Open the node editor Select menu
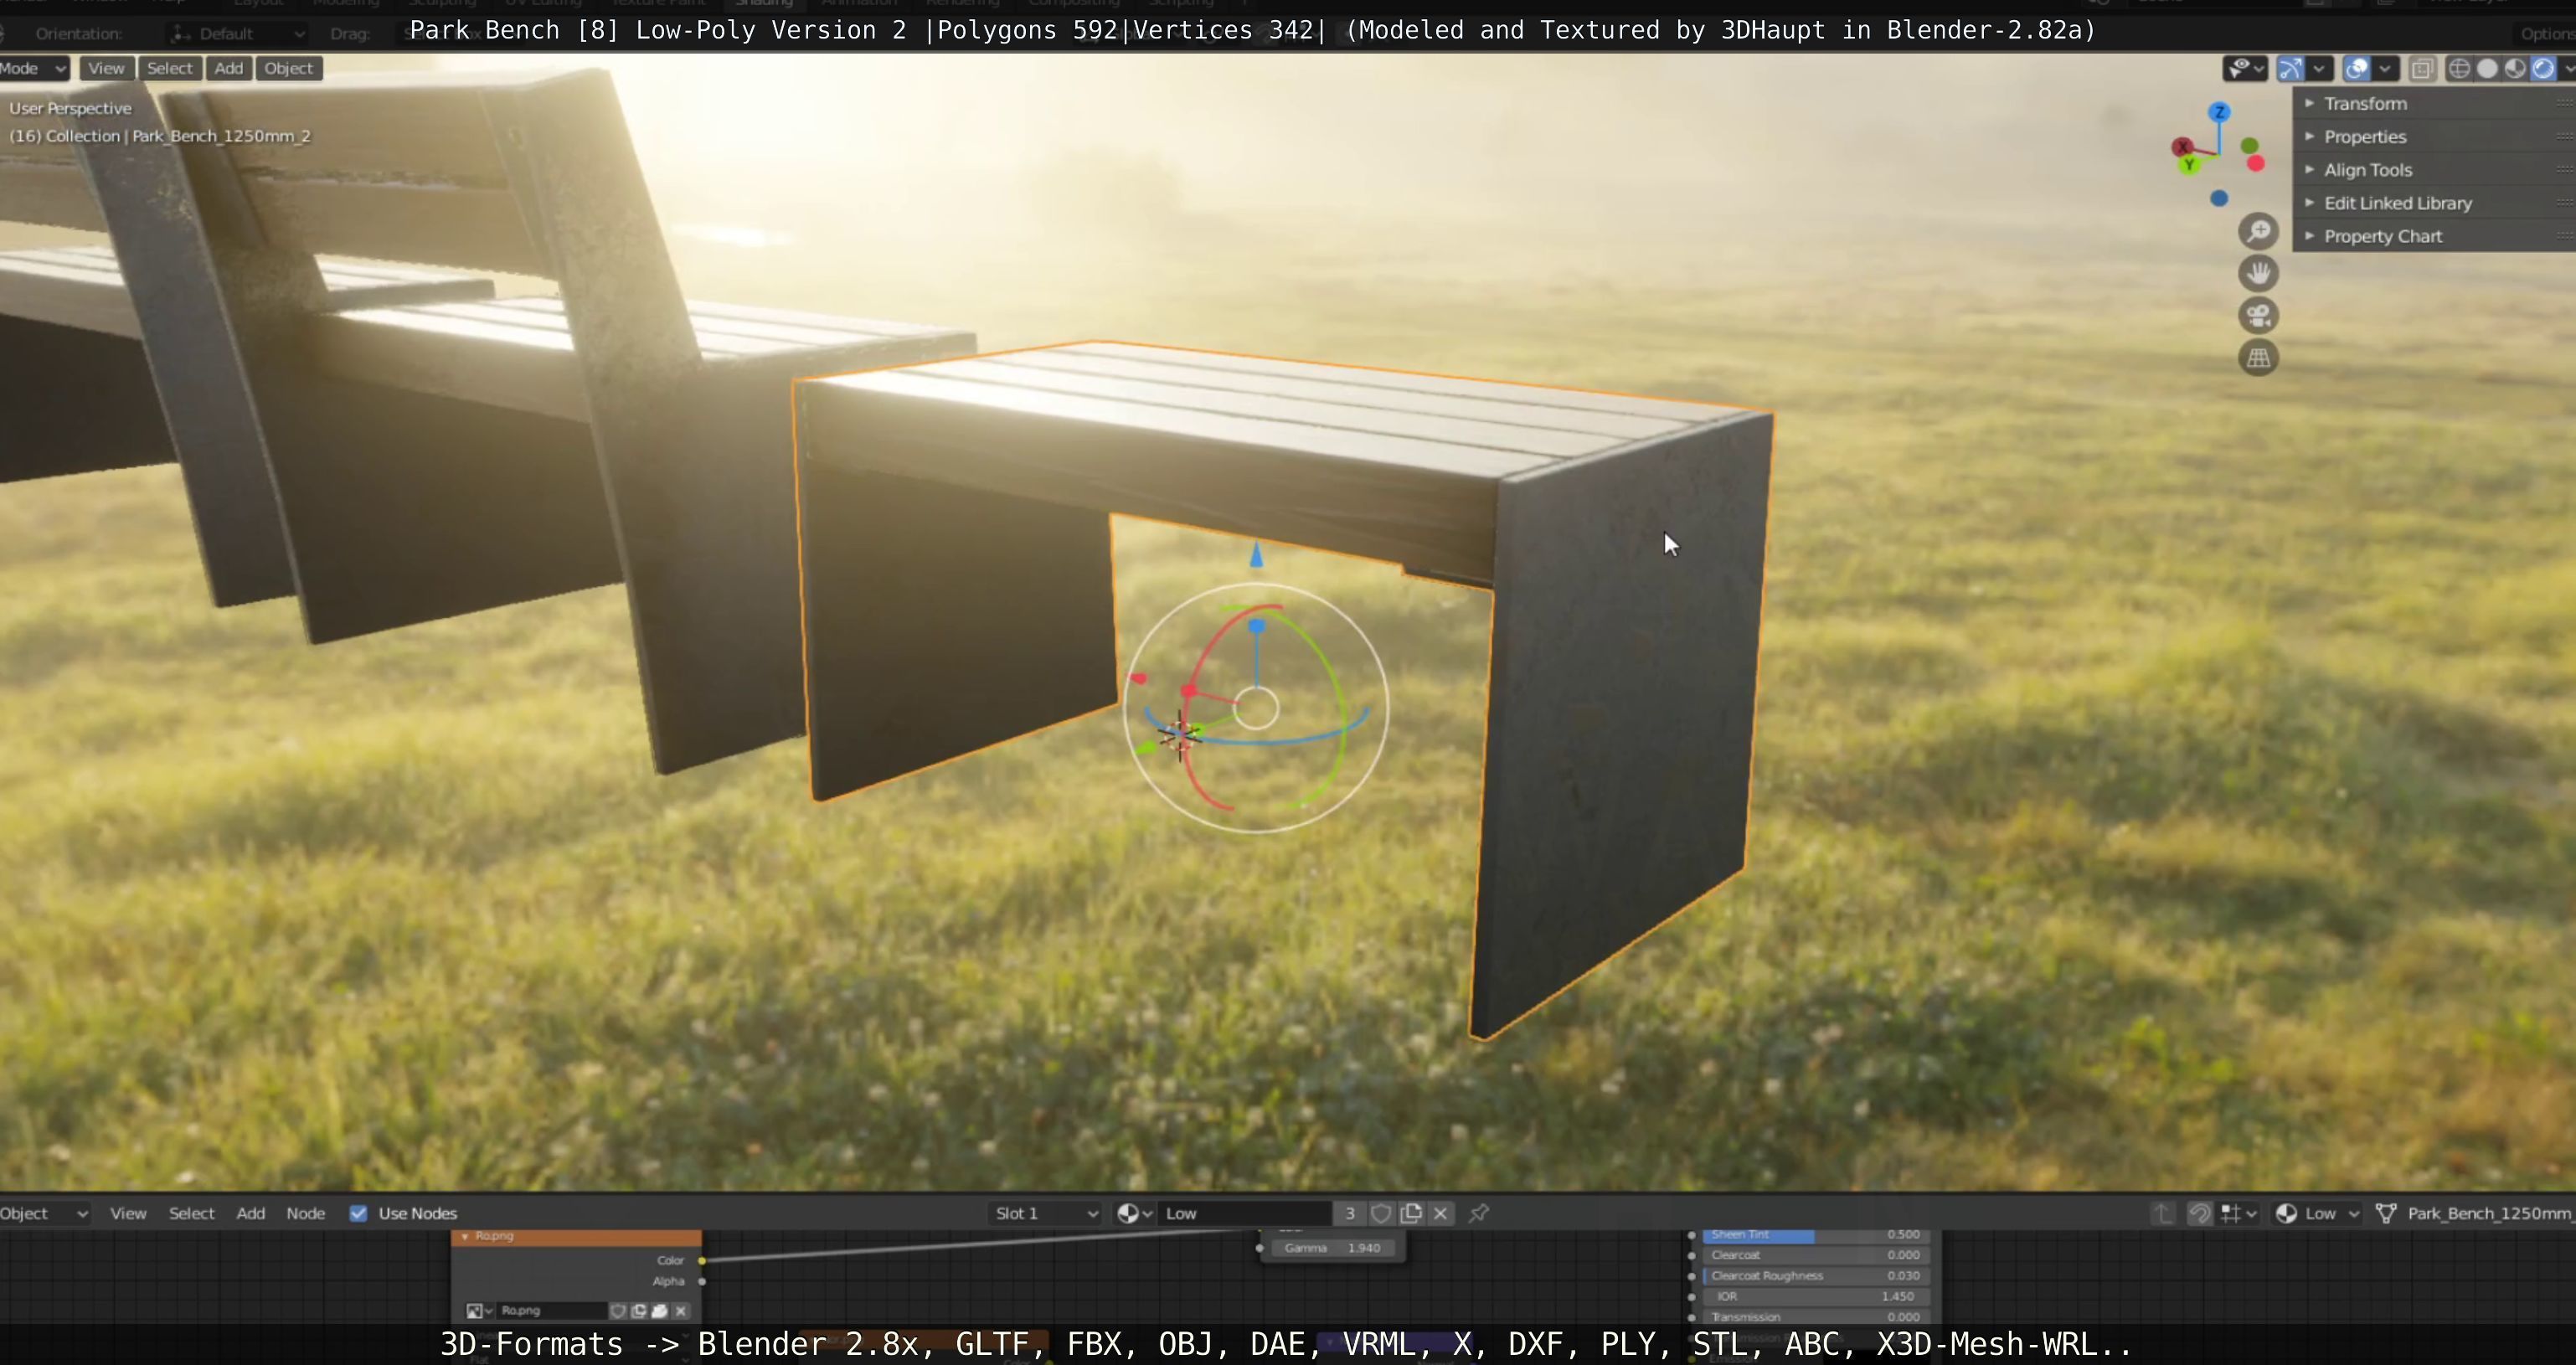Image resolution: width=2576 pixels, height=1365 pixels. pyautogui.click(x=192, y=1213)
